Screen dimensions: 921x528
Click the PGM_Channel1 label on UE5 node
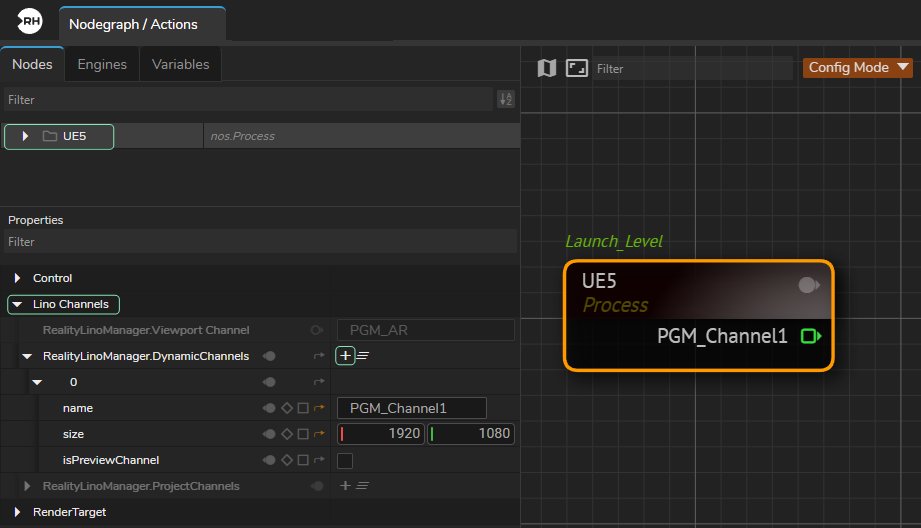pyautogui.click(x=722, y=336)
